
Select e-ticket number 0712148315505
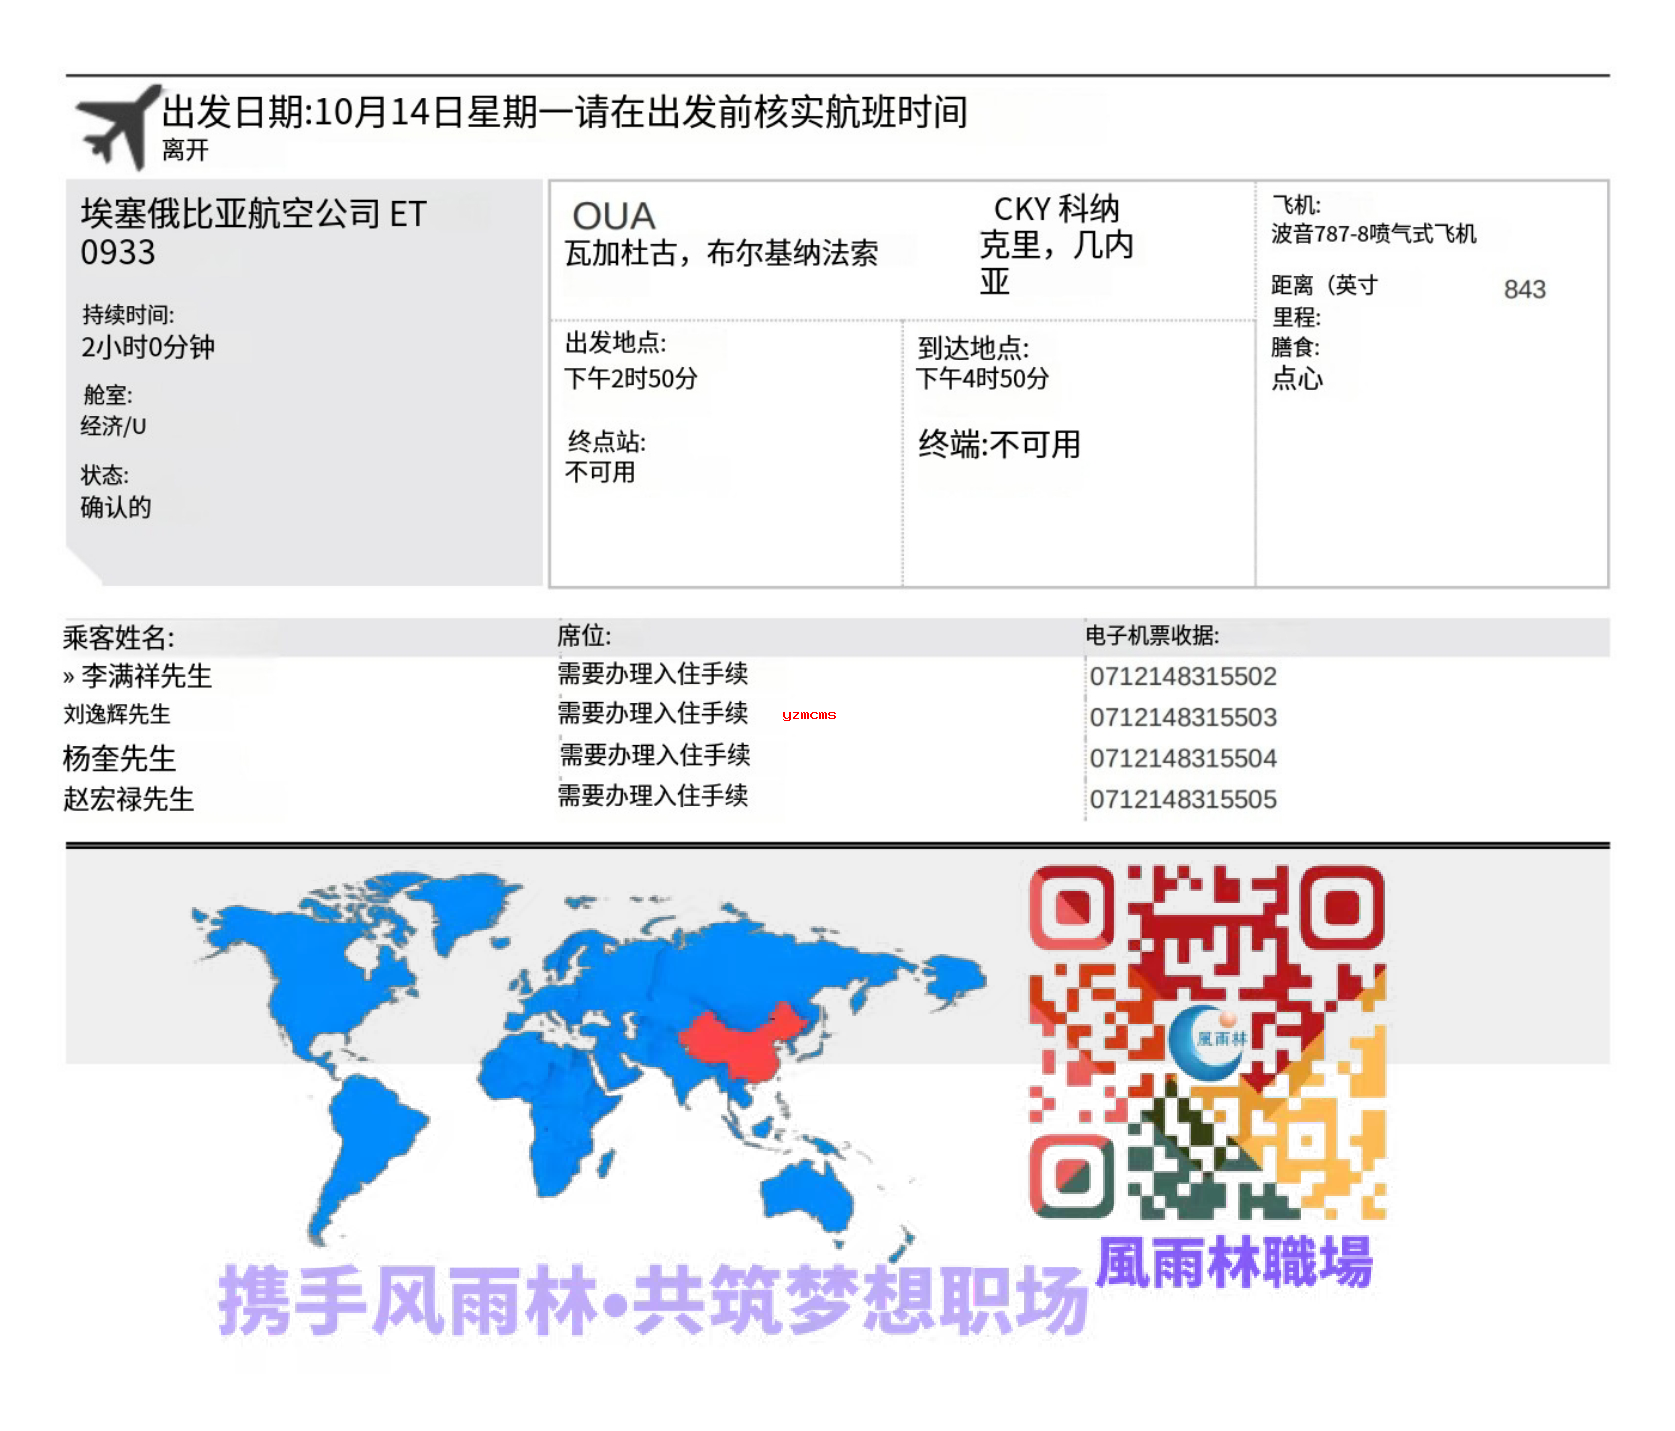click(1183, 800)
